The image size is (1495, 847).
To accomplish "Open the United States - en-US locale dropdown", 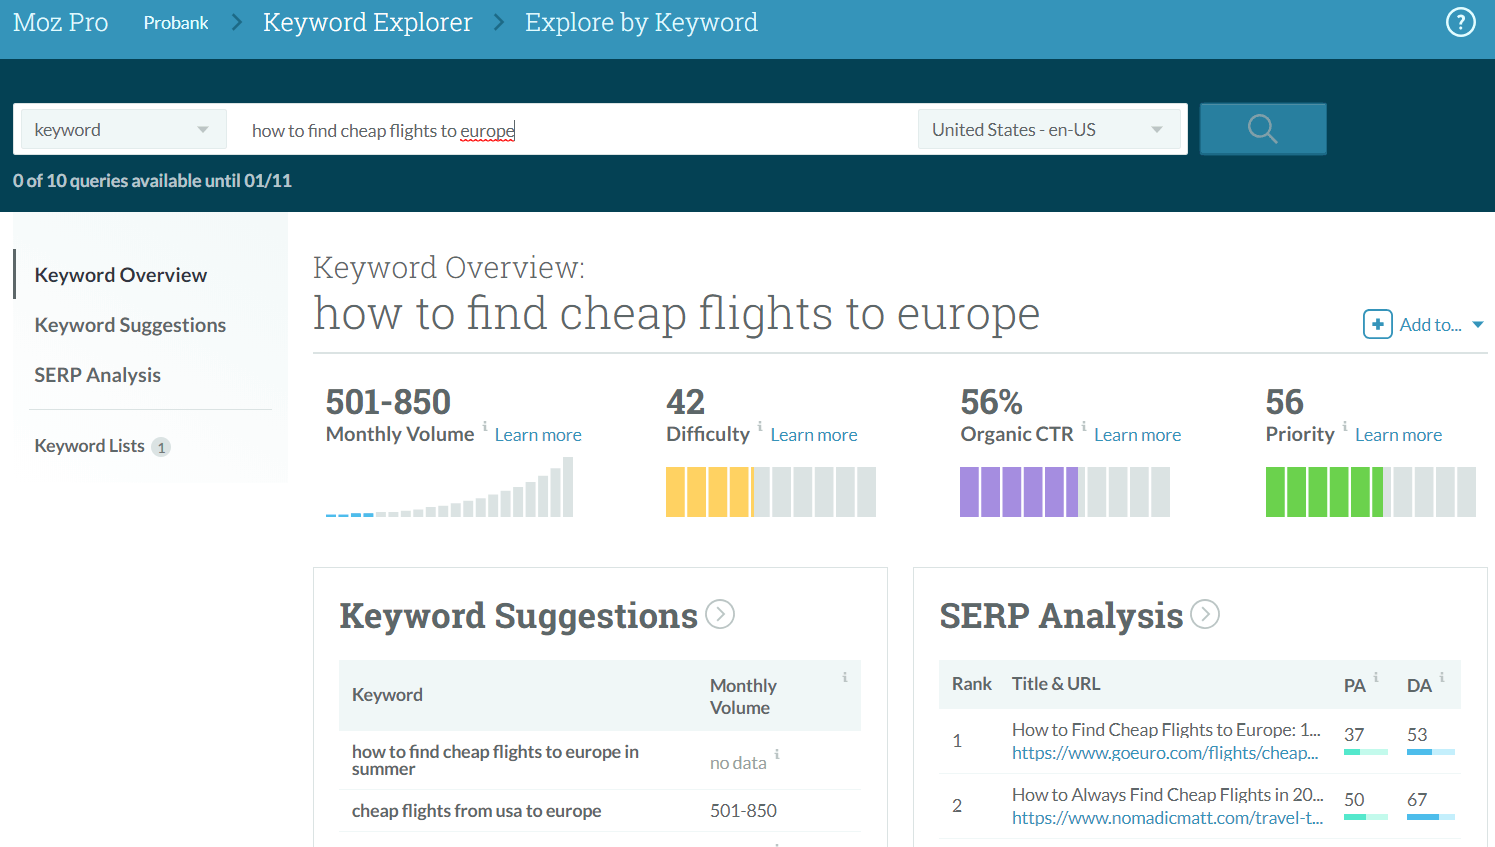I will pyautogui.click(x=1049, y=130).
